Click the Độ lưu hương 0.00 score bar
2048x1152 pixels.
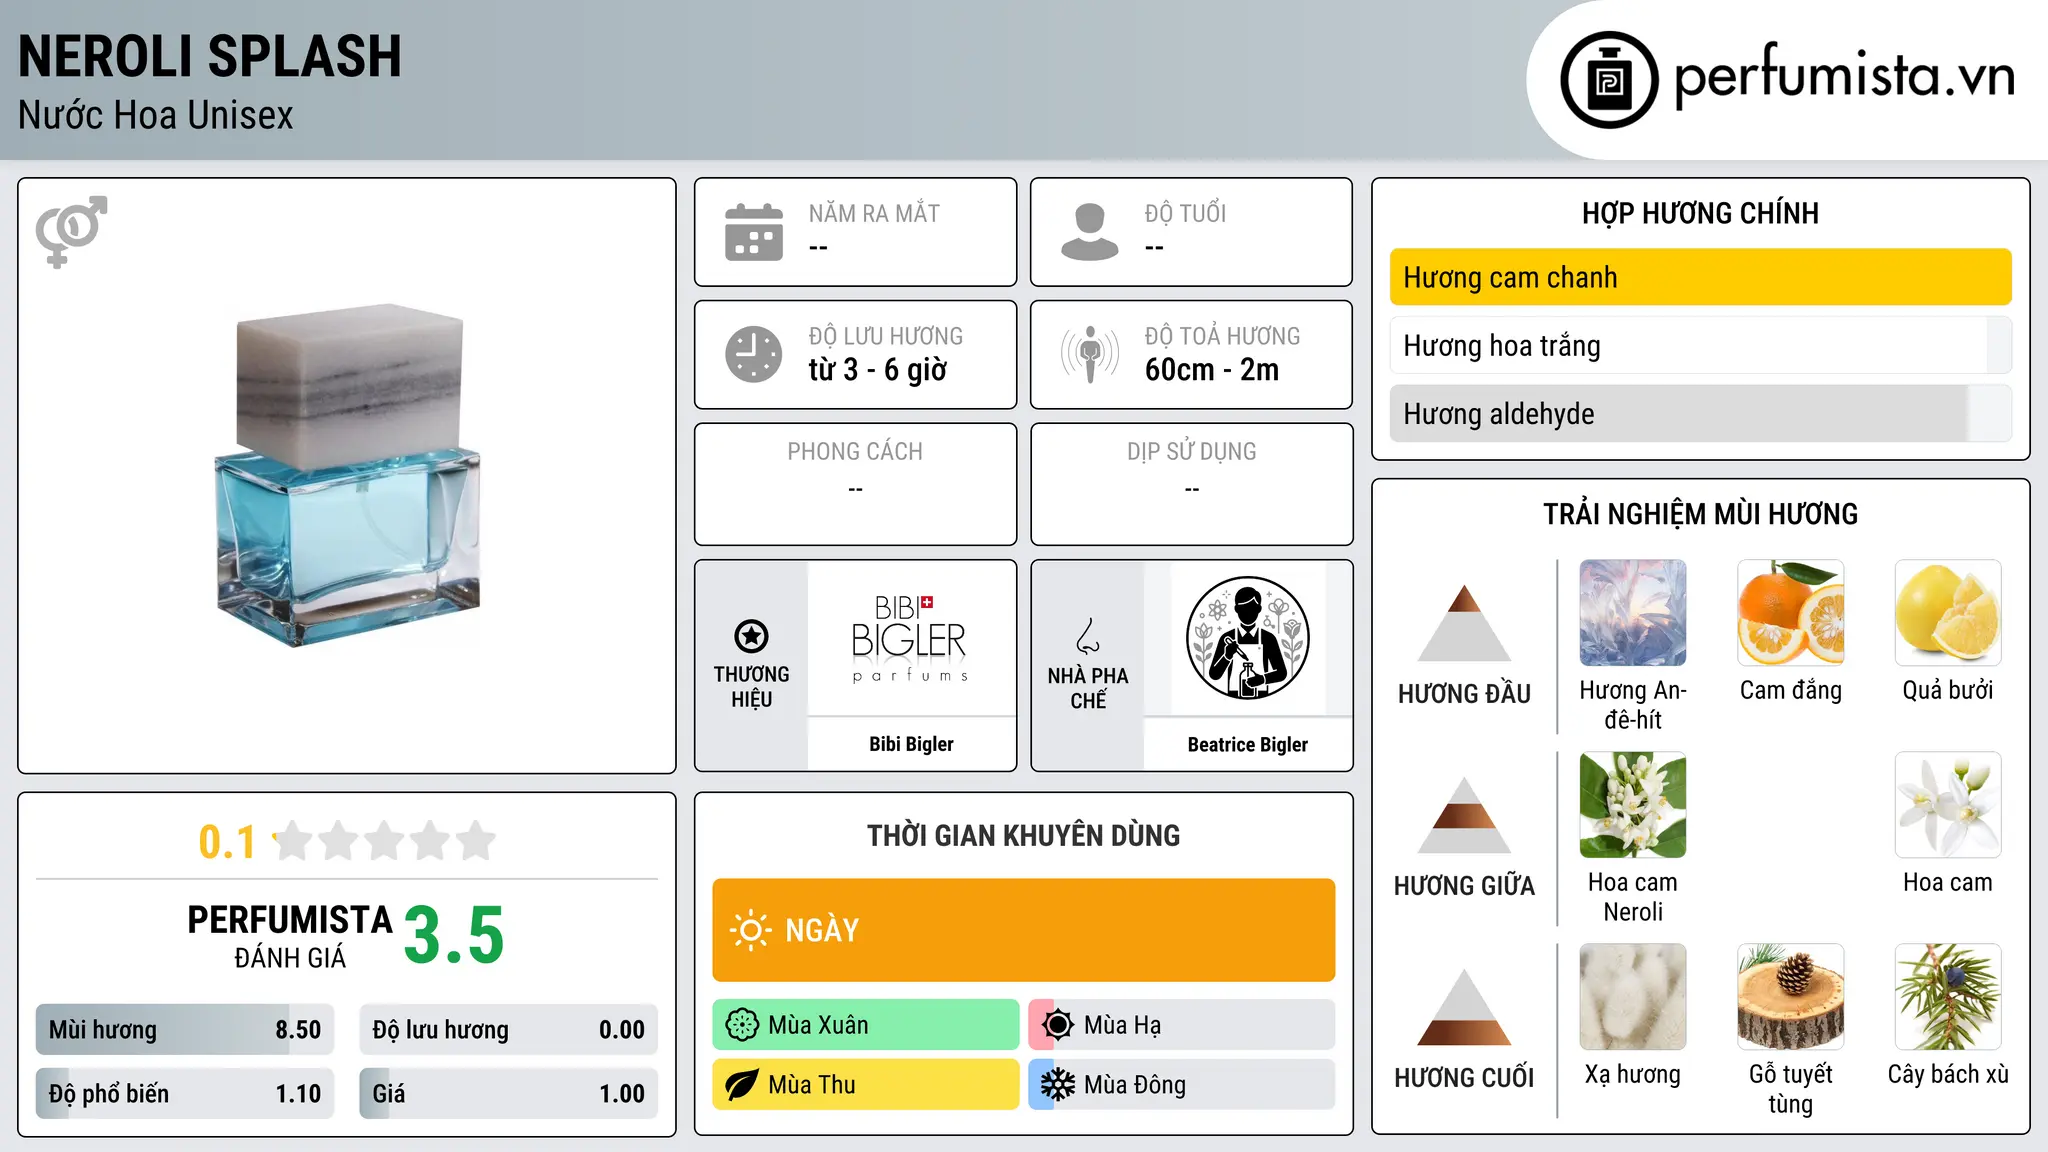pos(508,1030)
